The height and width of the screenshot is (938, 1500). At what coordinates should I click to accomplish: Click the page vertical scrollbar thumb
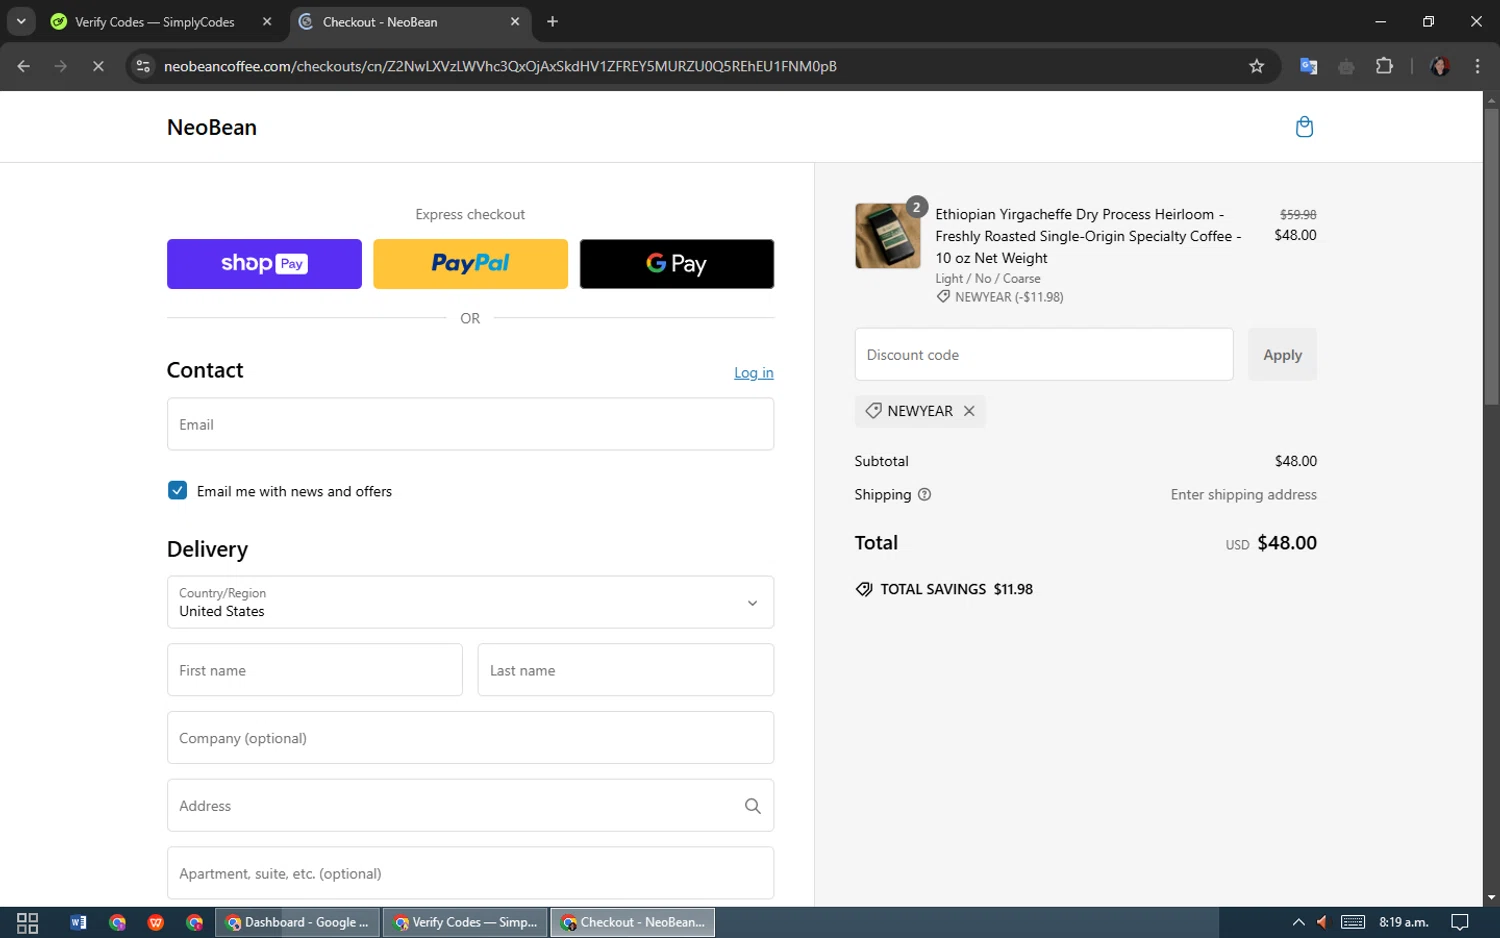click(x=1491, y=256)
